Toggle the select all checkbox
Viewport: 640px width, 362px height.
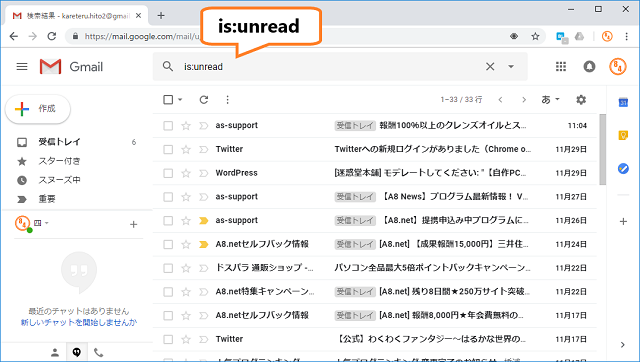coord(168,100)
